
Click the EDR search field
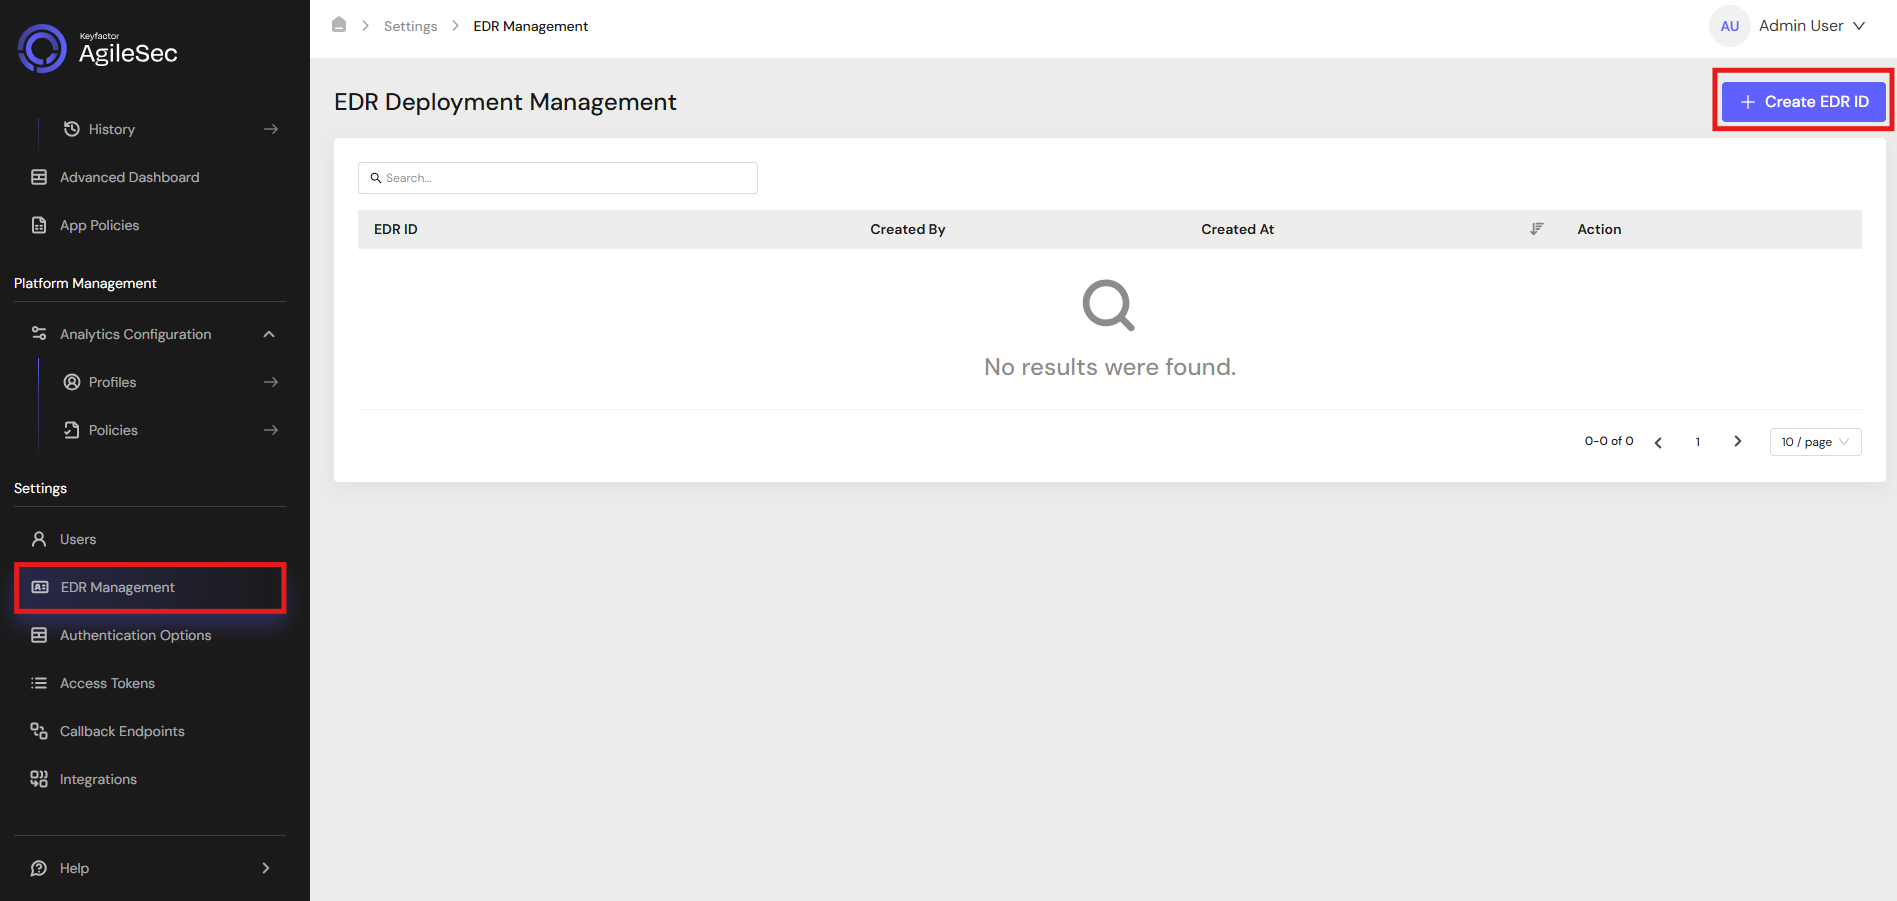(x=558, y=178)
